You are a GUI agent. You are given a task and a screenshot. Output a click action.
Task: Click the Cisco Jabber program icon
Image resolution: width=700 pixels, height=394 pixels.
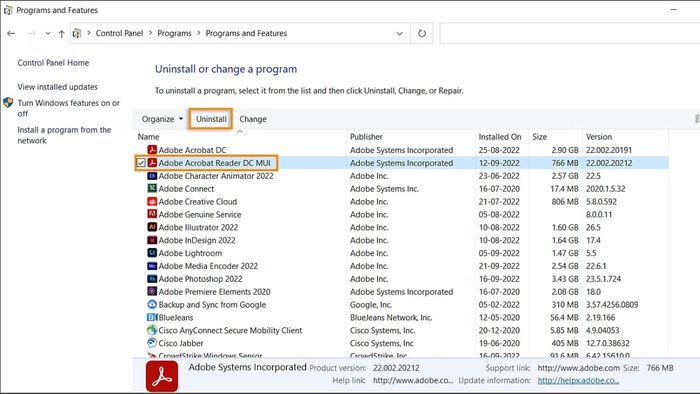coord(152,343)
